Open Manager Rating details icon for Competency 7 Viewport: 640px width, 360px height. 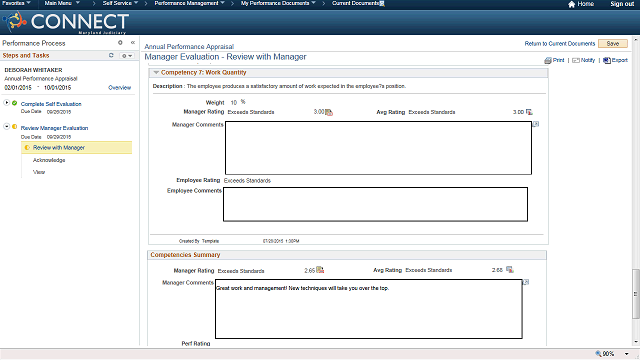(329, 112)
